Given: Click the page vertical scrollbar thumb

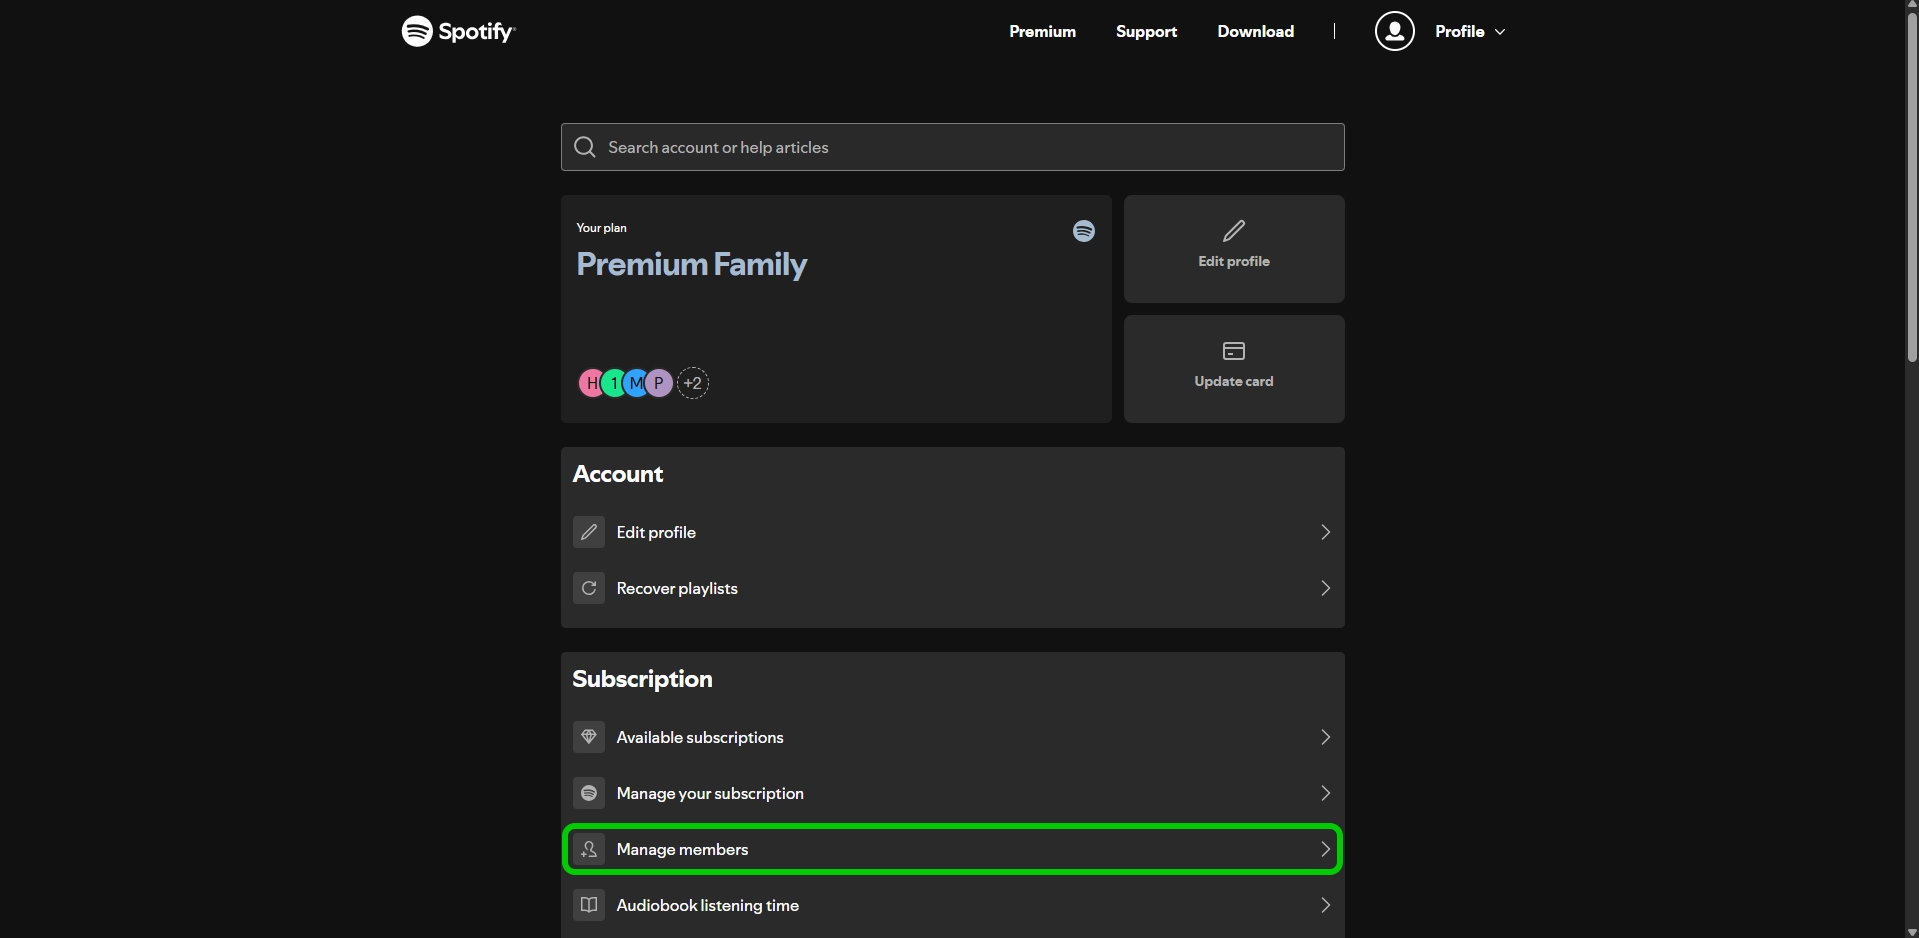Looking at the screenshot, I should coord(1911,188).
